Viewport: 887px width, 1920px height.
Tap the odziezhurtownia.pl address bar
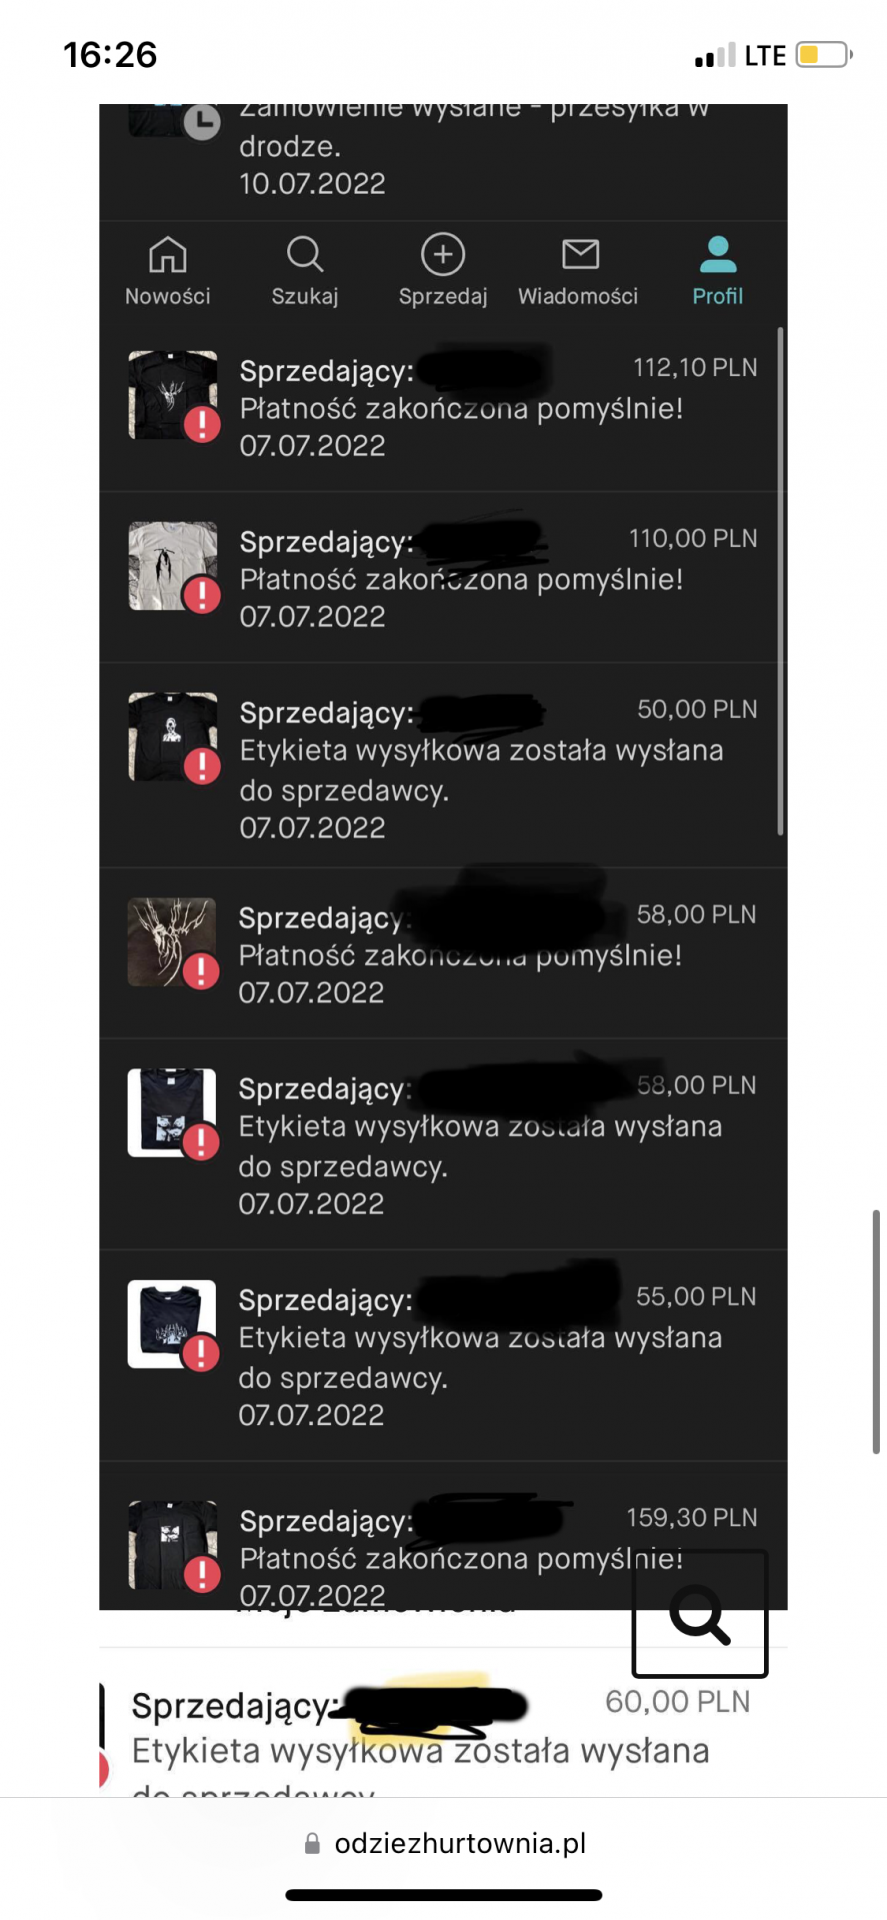pos(444,1843)
